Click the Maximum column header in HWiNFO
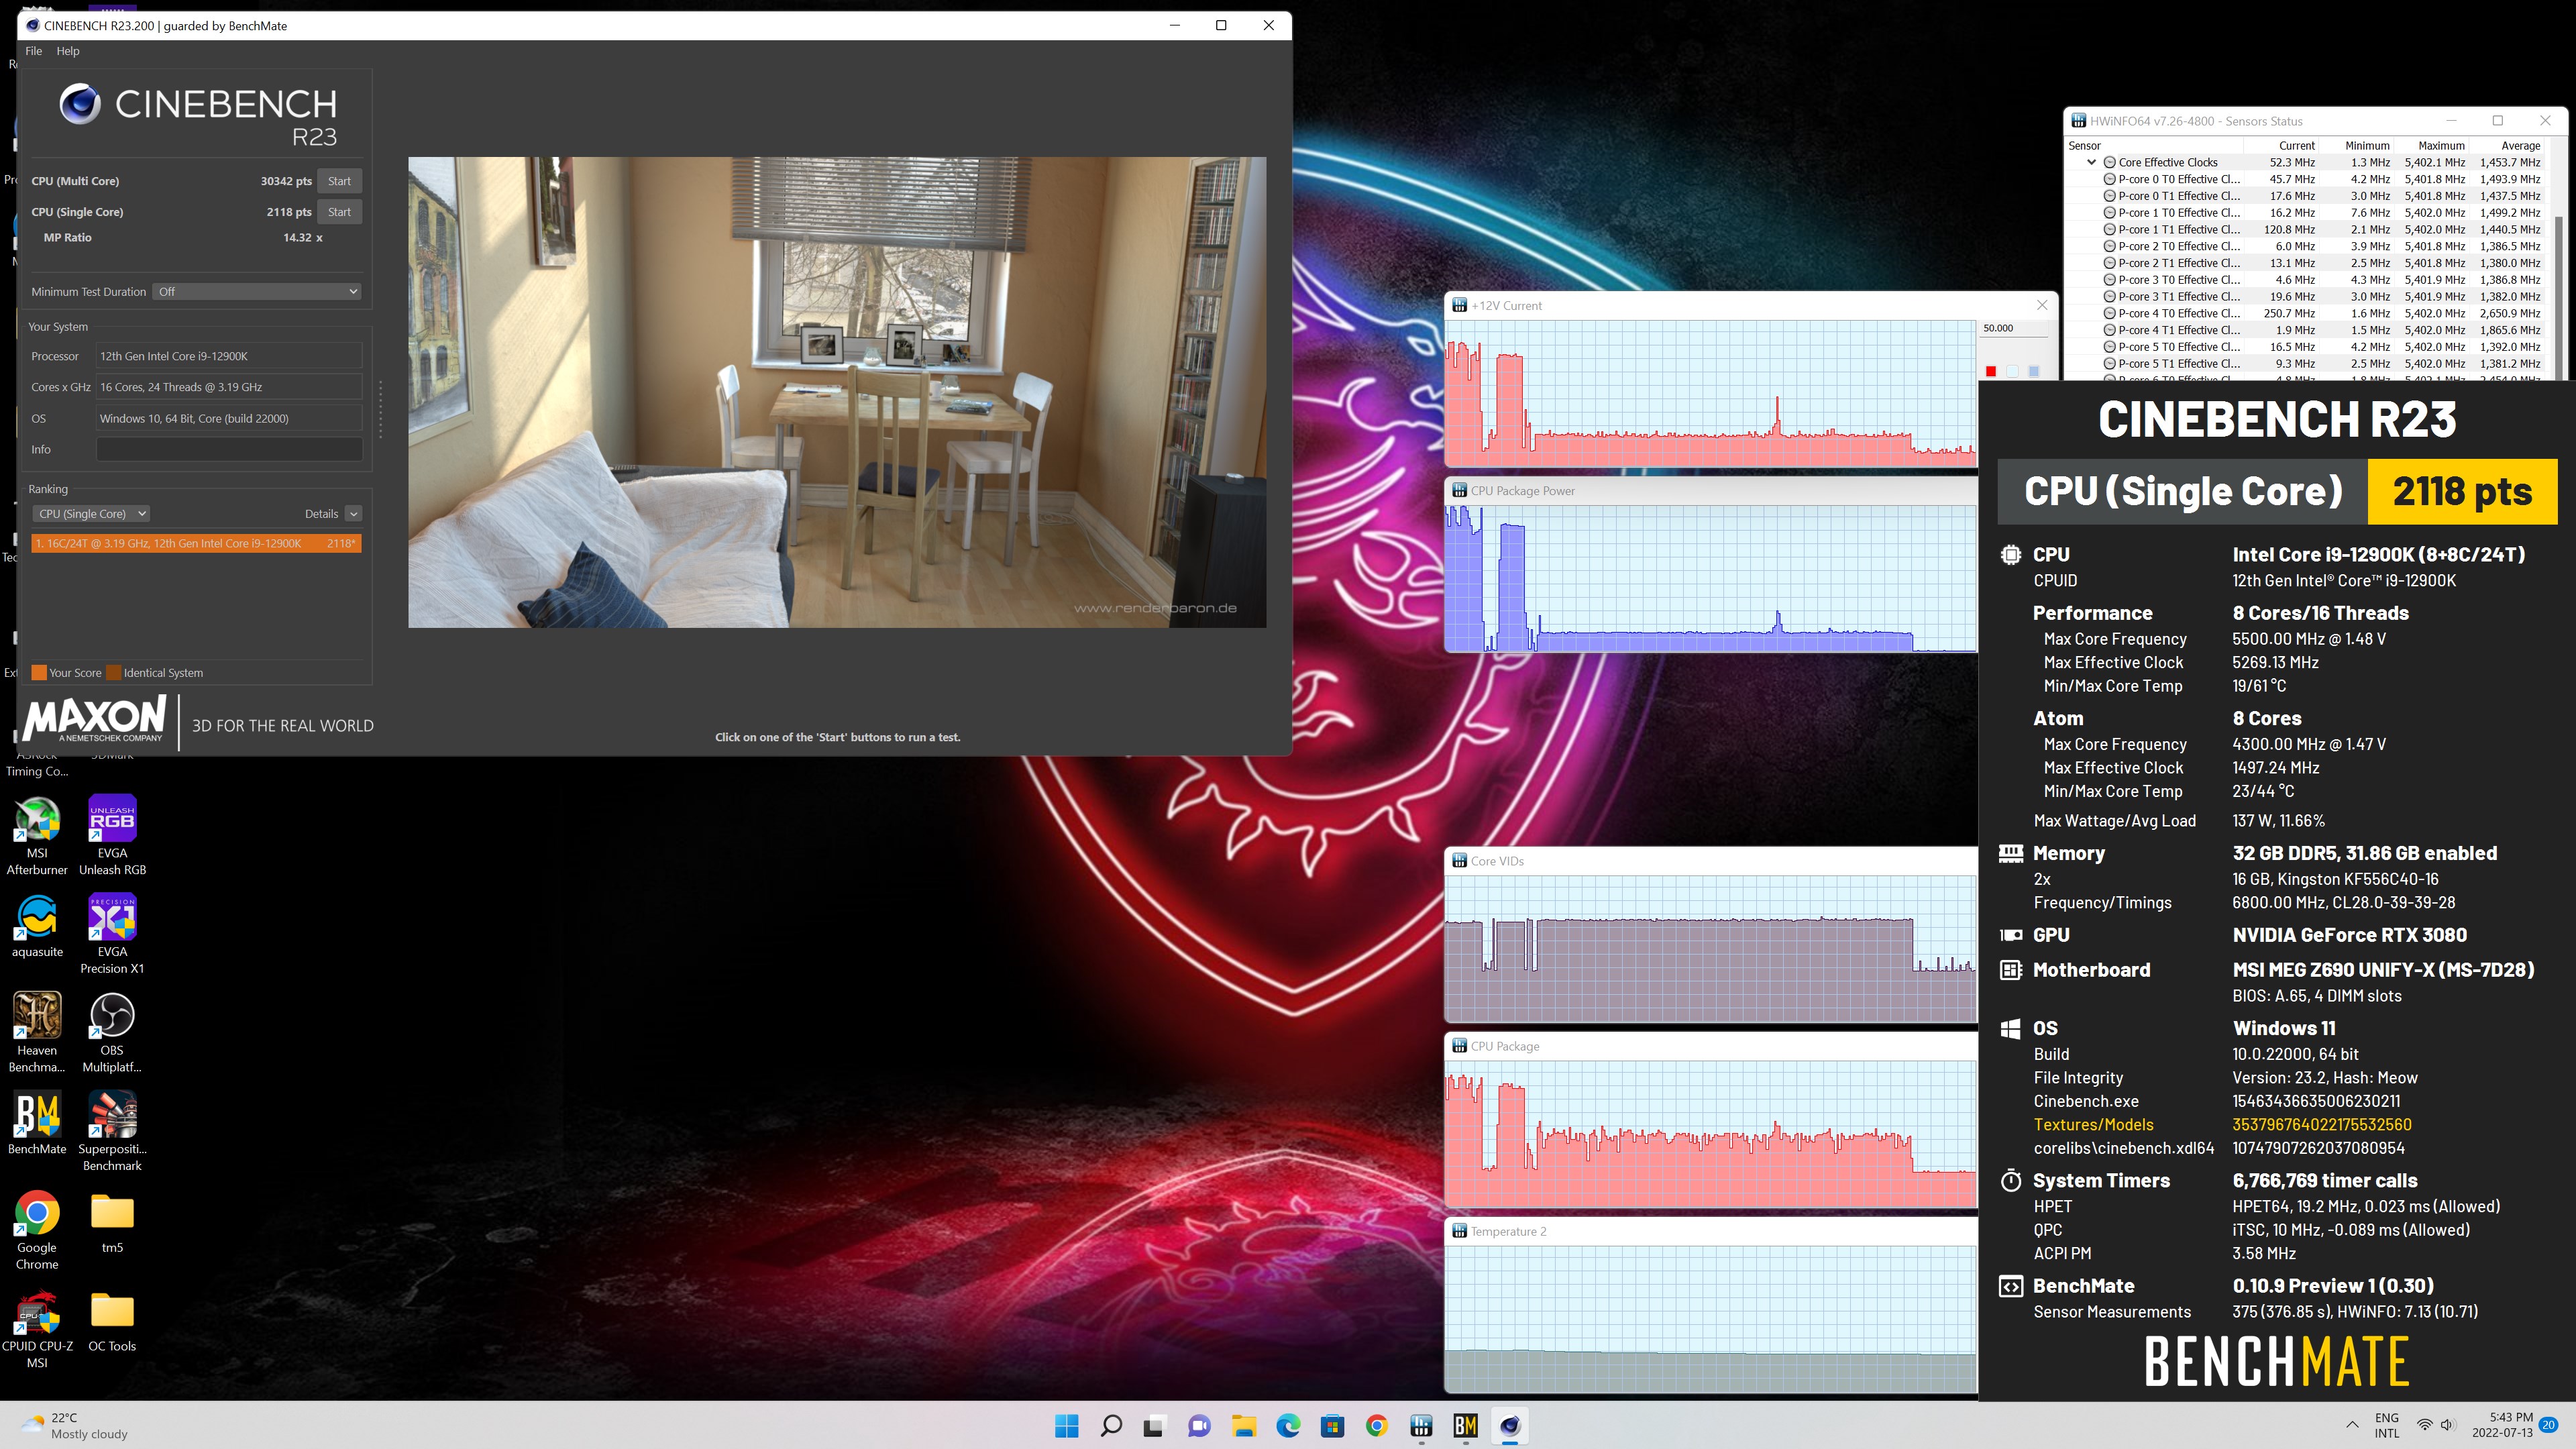This screenshot has height=1449, width=2576. click(2441, 146)
